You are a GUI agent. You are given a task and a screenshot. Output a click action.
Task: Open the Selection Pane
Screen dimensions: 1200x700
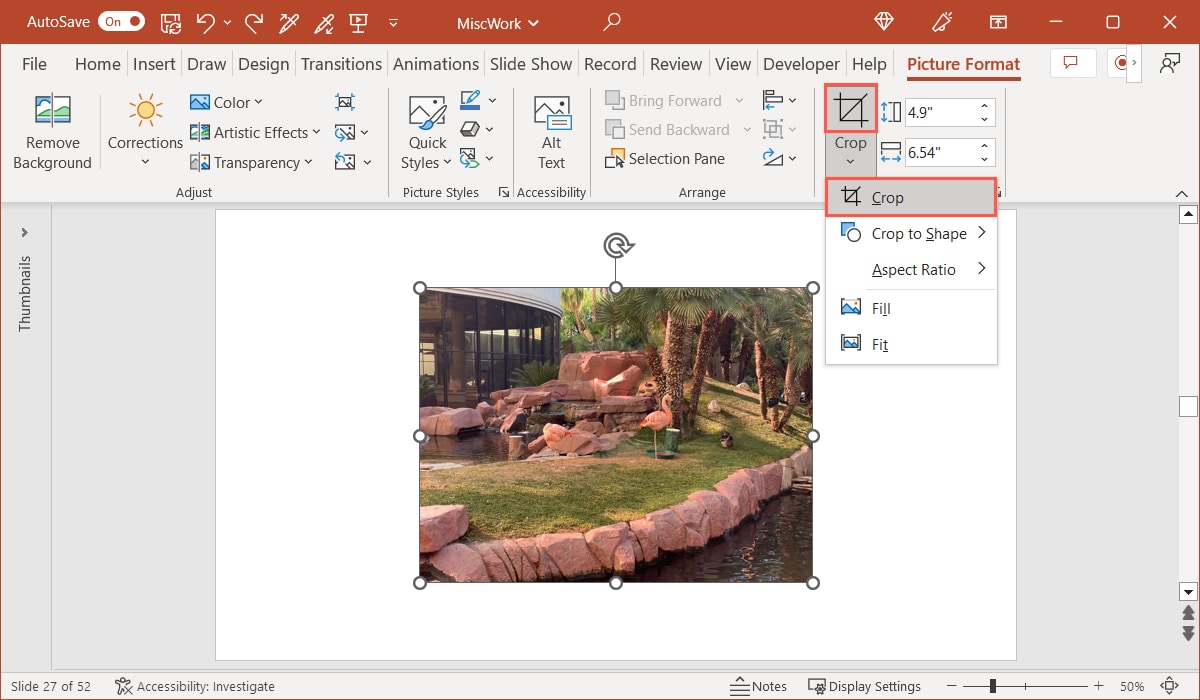click(666, 158)
